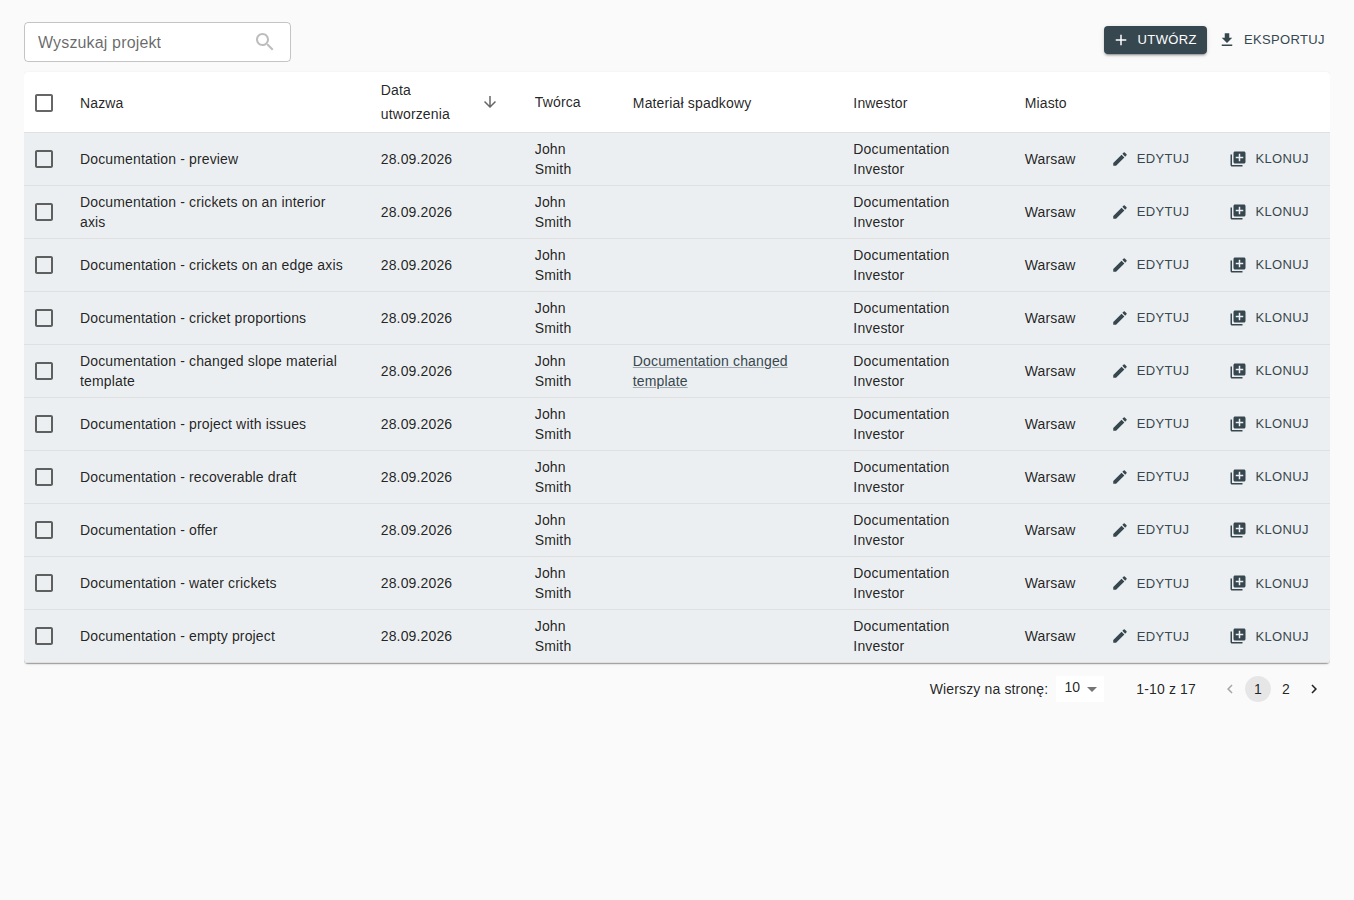1354x900 pixels.
Task: Click the Inwestor column header
Action: coord(880,103)
